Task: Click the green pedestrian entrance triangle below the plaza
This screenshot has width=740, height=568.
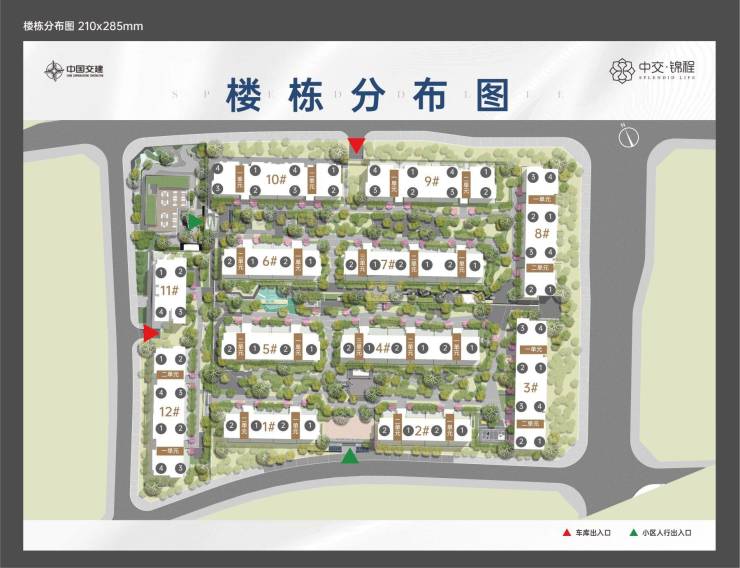Action: 349,457
